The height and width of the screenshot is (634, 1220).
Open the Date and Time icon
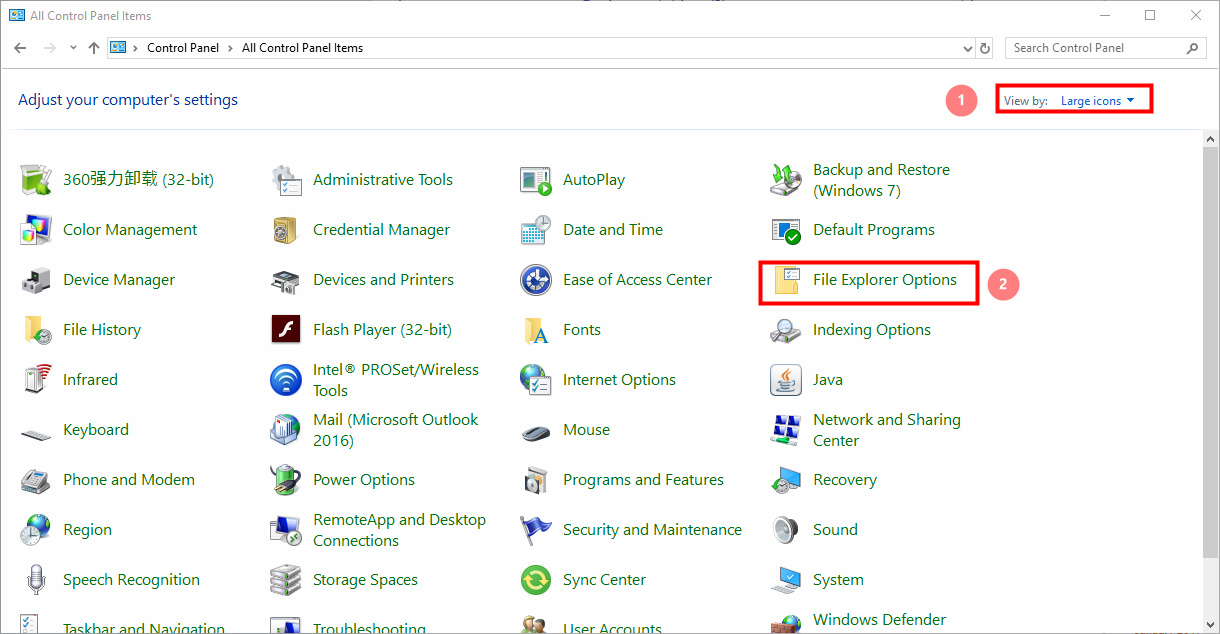coord(536,230)
